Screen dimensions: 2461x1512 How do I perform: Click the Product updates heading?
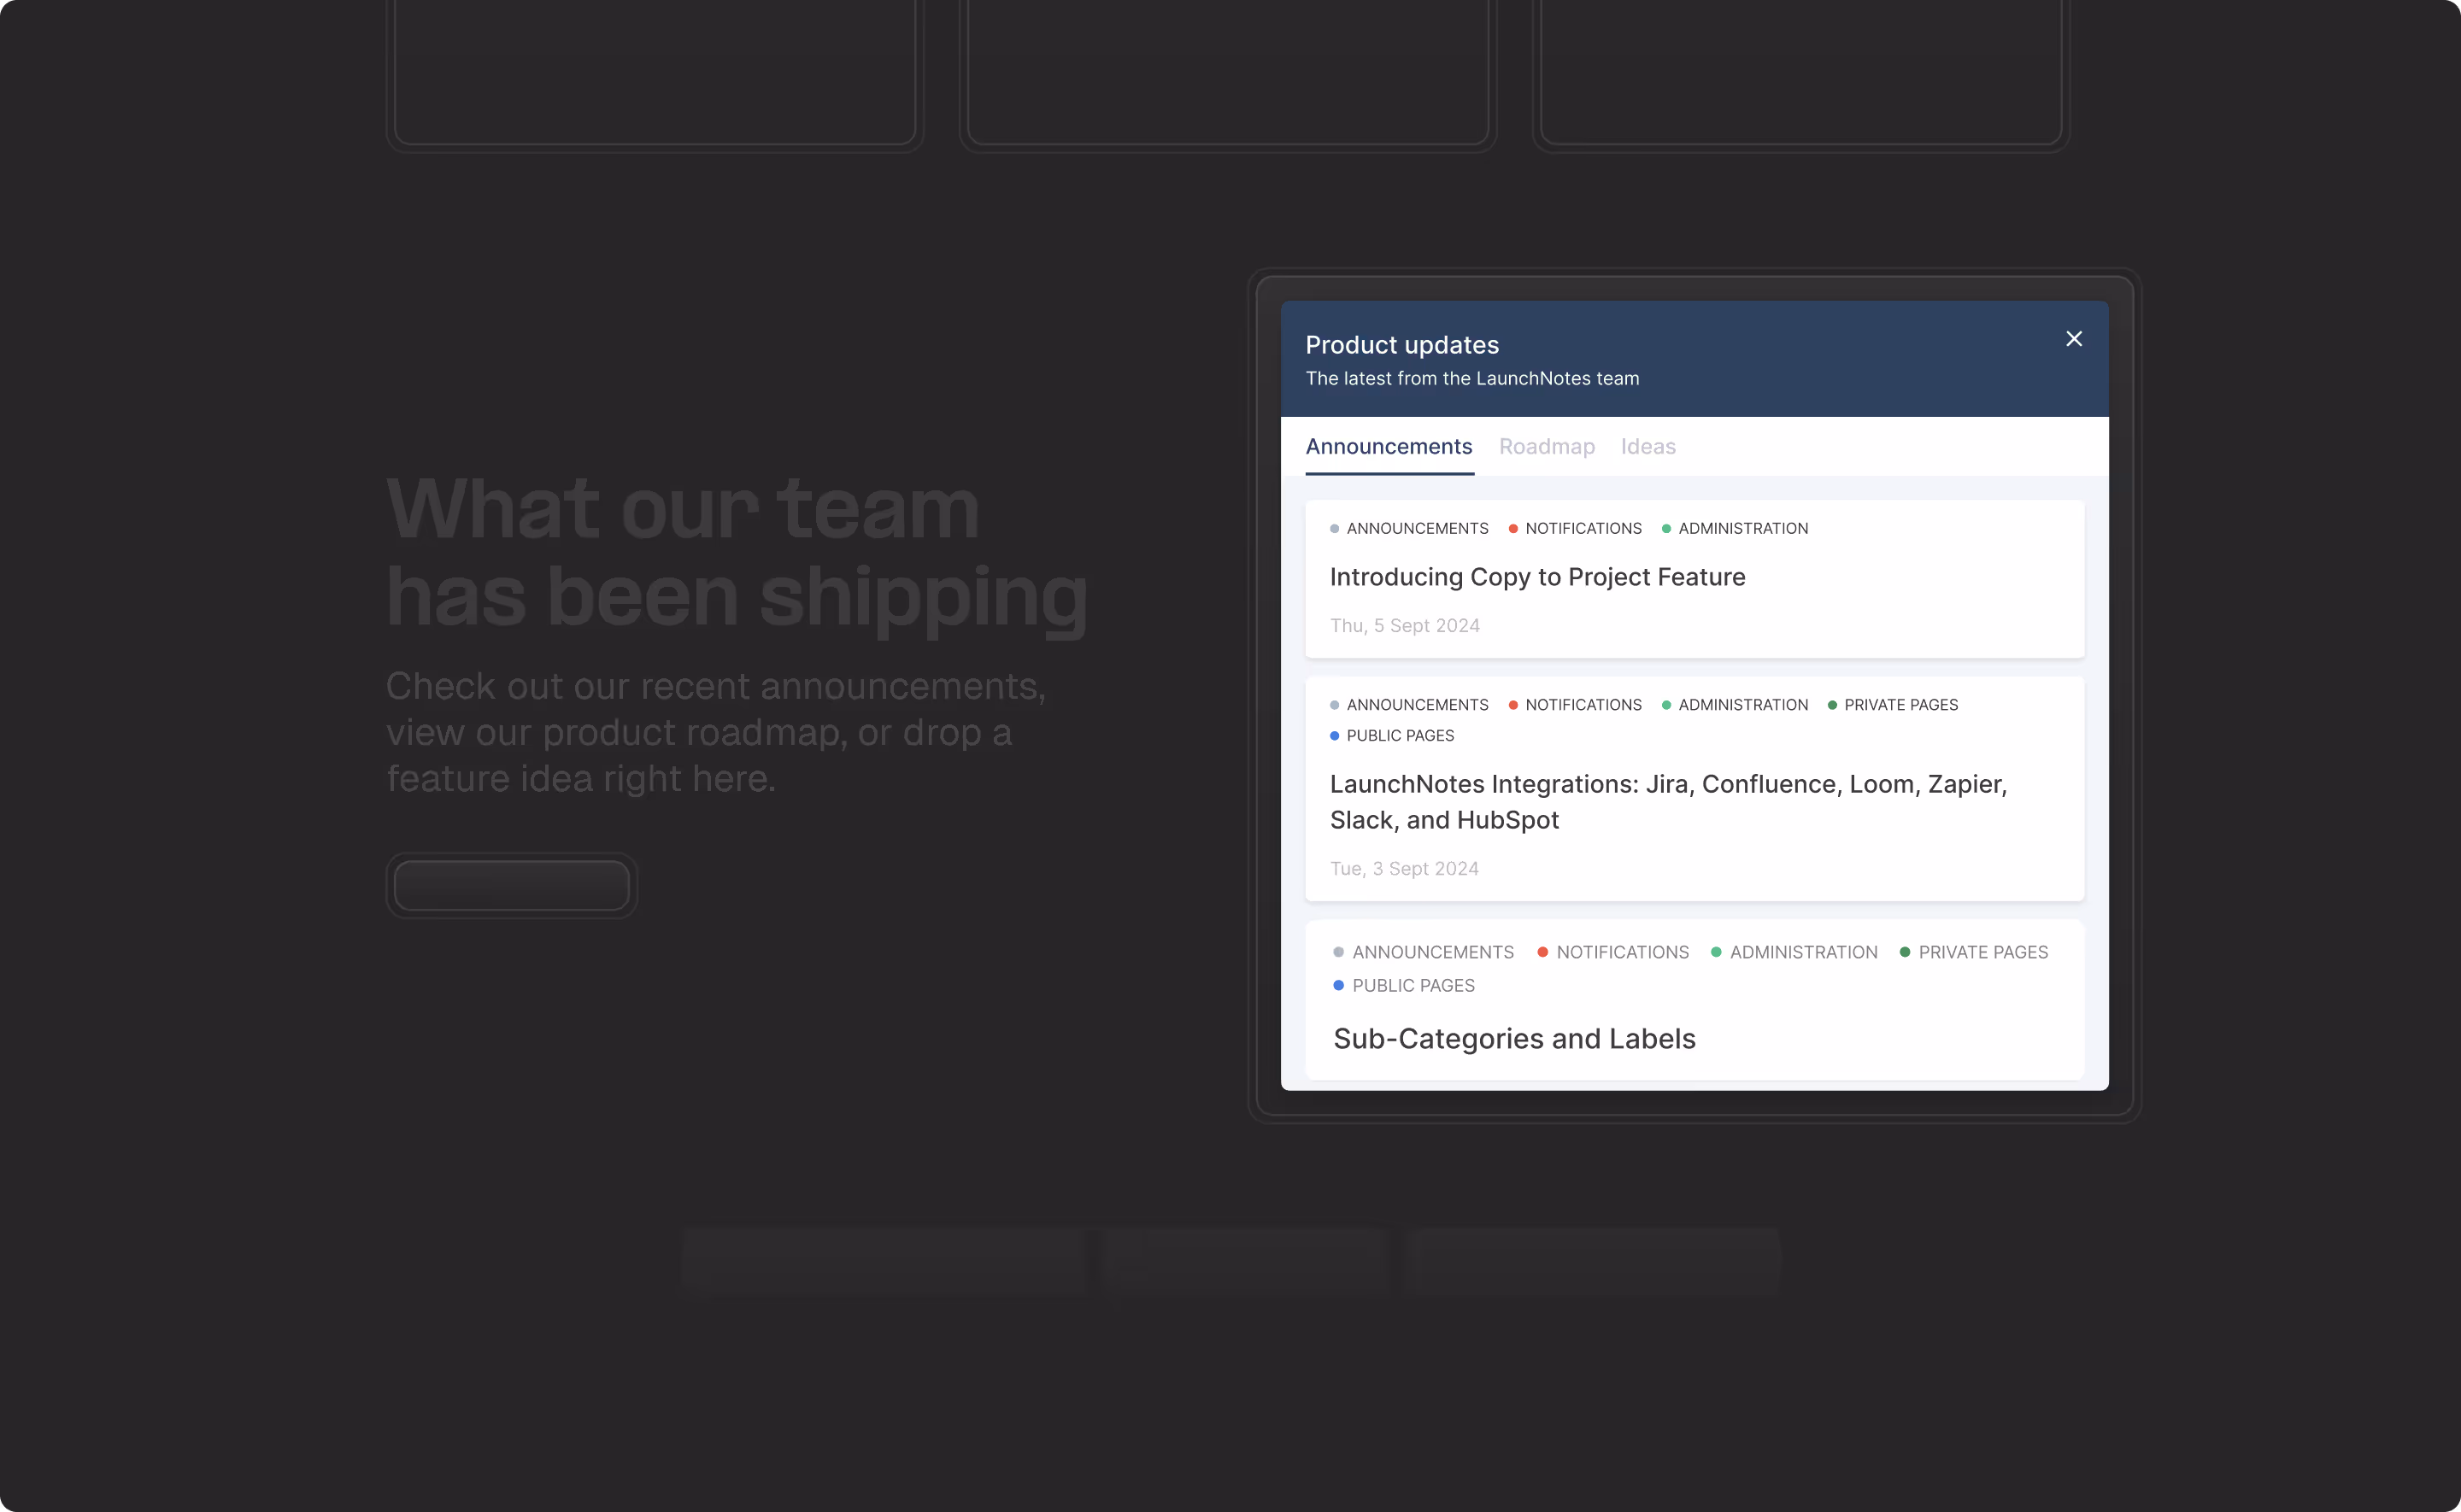tap(1402, 345)
